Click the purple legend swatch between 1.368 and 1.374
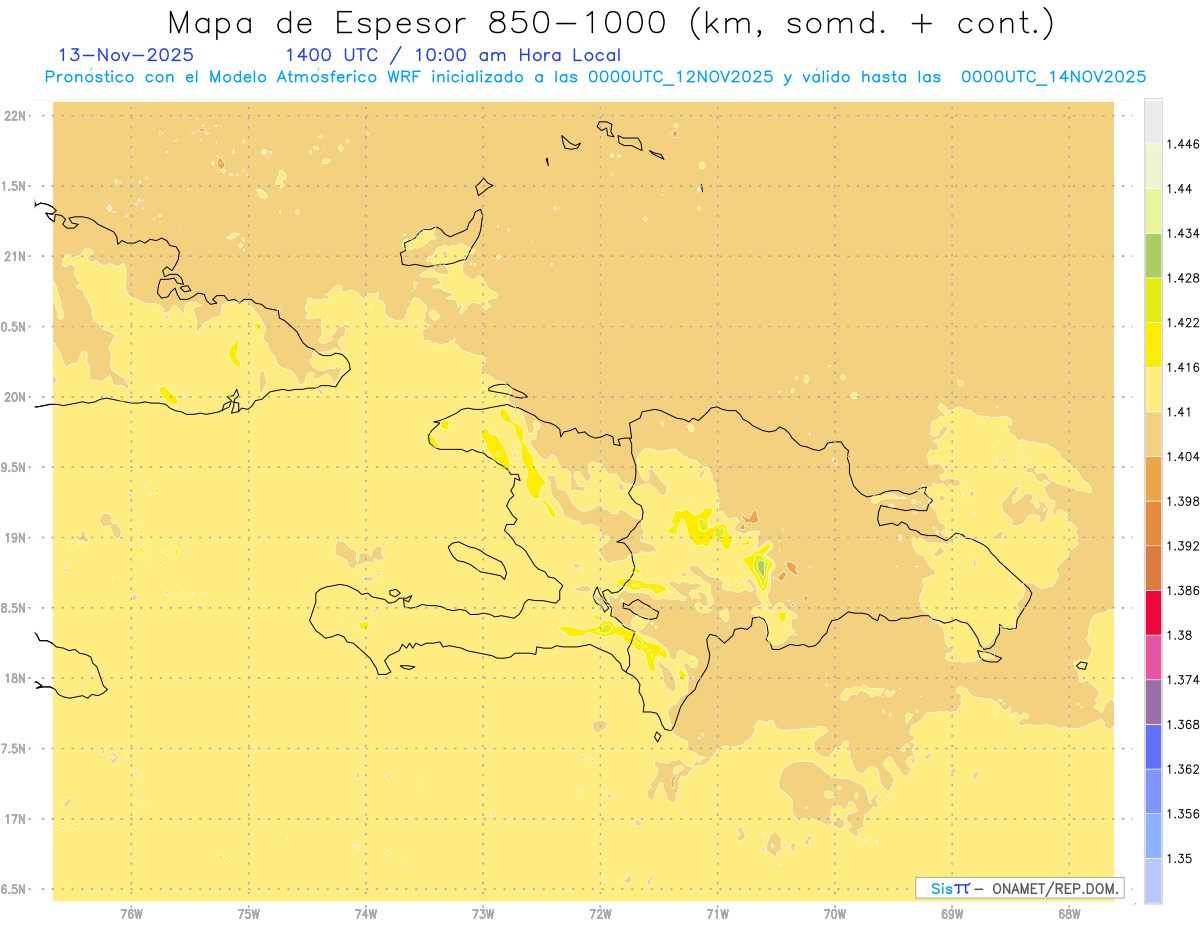1200x927 pixels. click(x=1153, y=702)
